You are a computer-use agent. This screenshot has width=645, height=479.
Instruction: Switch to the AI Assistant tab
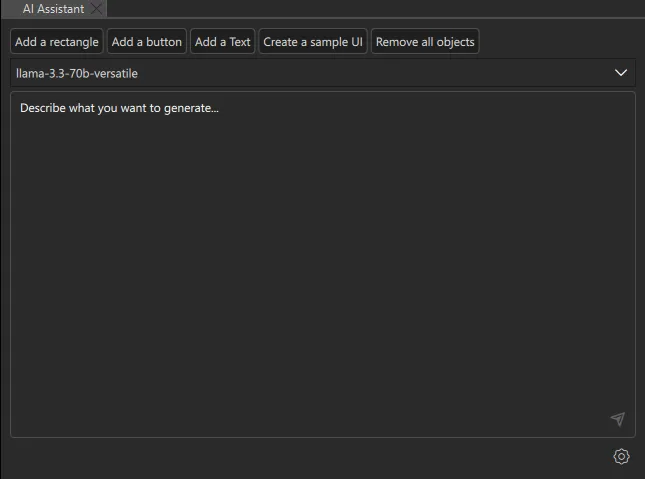coord(53,9)
